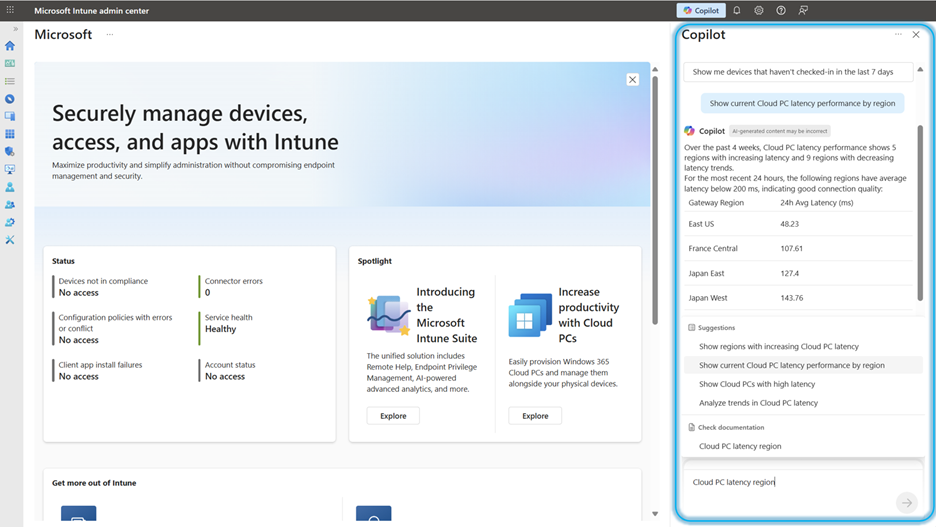
Task: Go to Home in the sidebar
Action: pos(10,46)
